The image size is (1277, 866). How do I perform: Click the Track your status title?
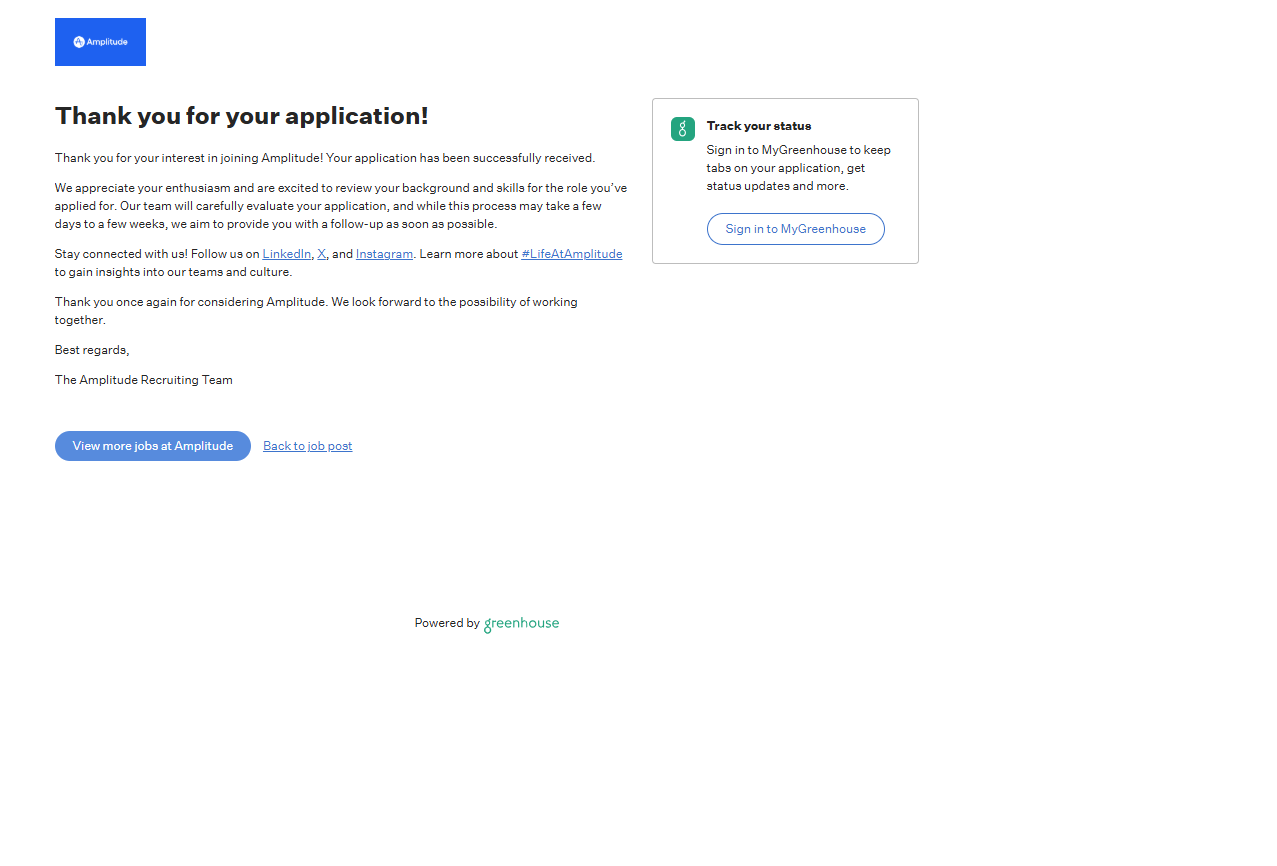click(x=758, y=126)
